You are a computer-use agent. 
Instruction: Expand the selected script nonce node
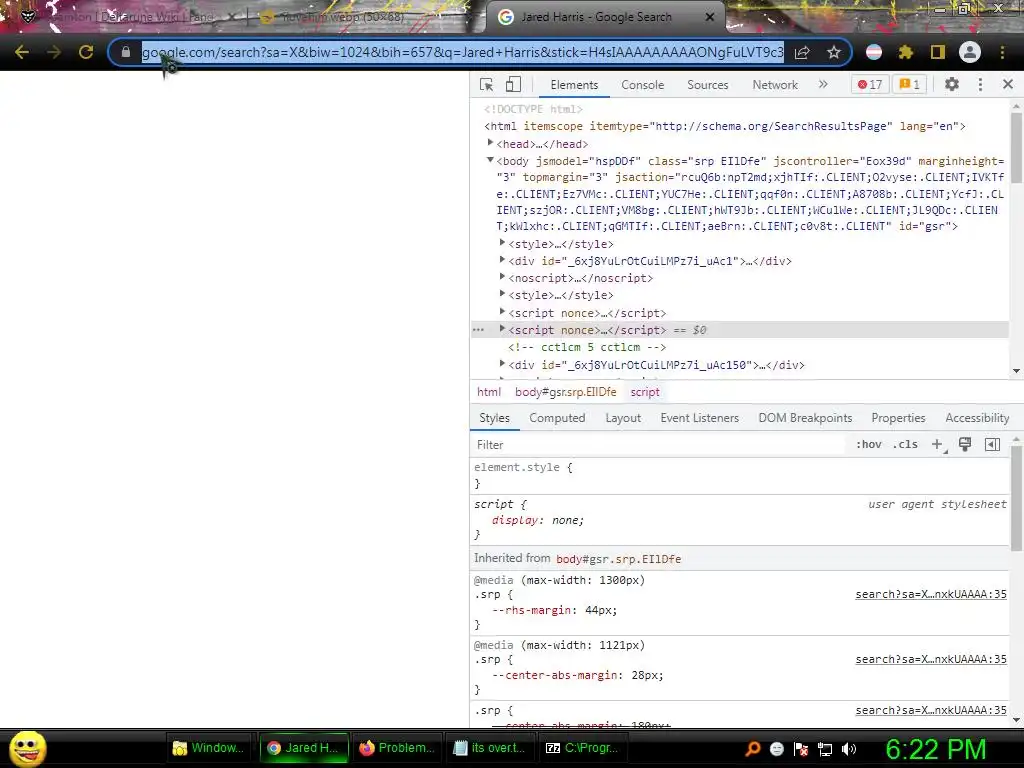click(x=502, y=328)
